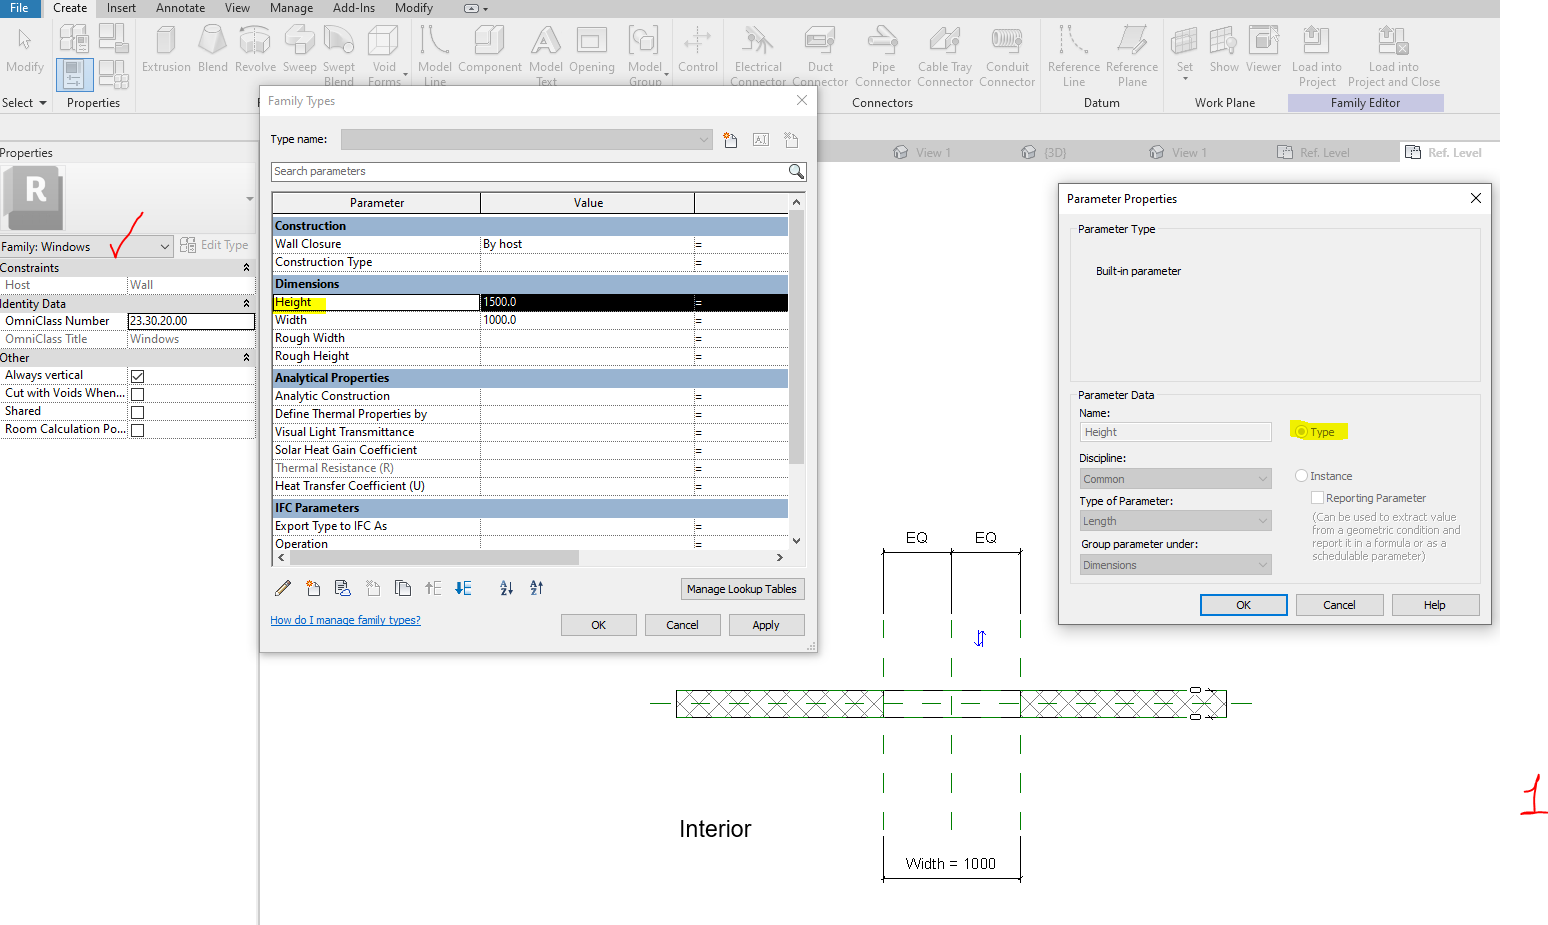
Task: Toggle the Always vertical checkbox
Action: point(138,376)
